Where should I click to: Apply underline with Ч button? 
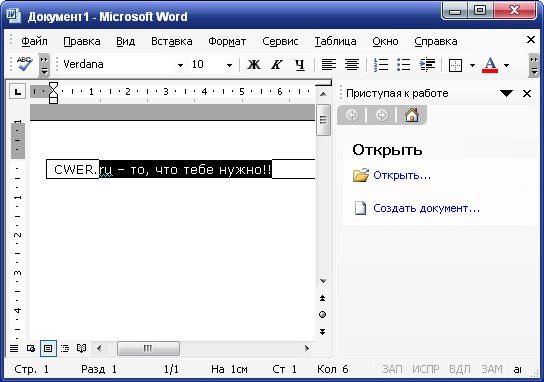coord(300,65)
